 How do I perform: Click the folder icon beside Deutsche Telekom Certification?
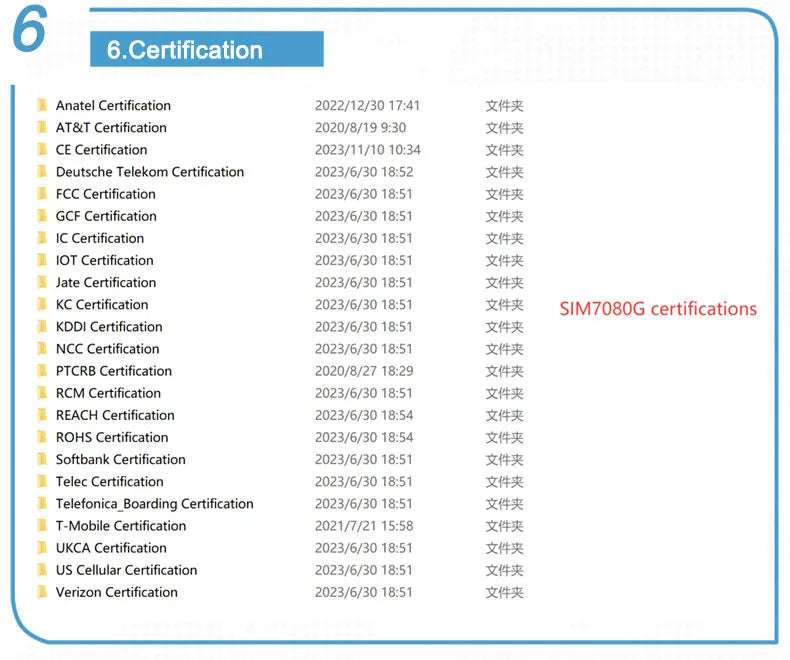tap(42, 171)
